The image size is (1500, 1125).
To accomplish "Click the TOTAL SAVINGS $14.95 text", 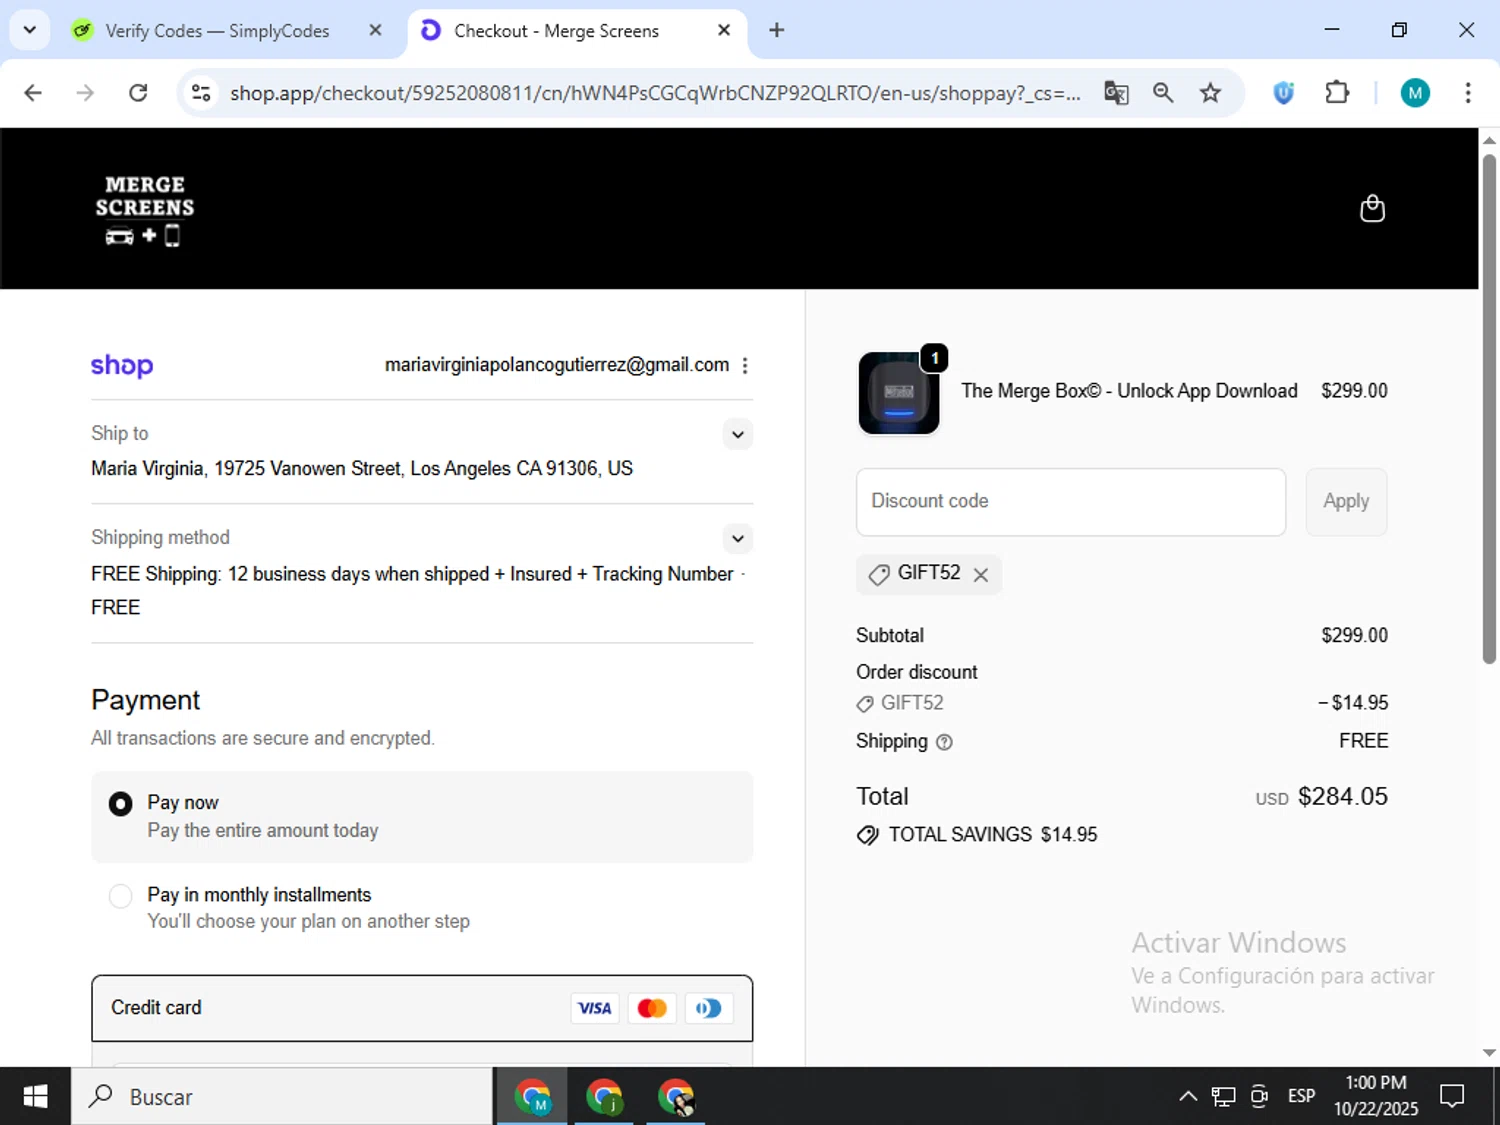I will point(992,835).
